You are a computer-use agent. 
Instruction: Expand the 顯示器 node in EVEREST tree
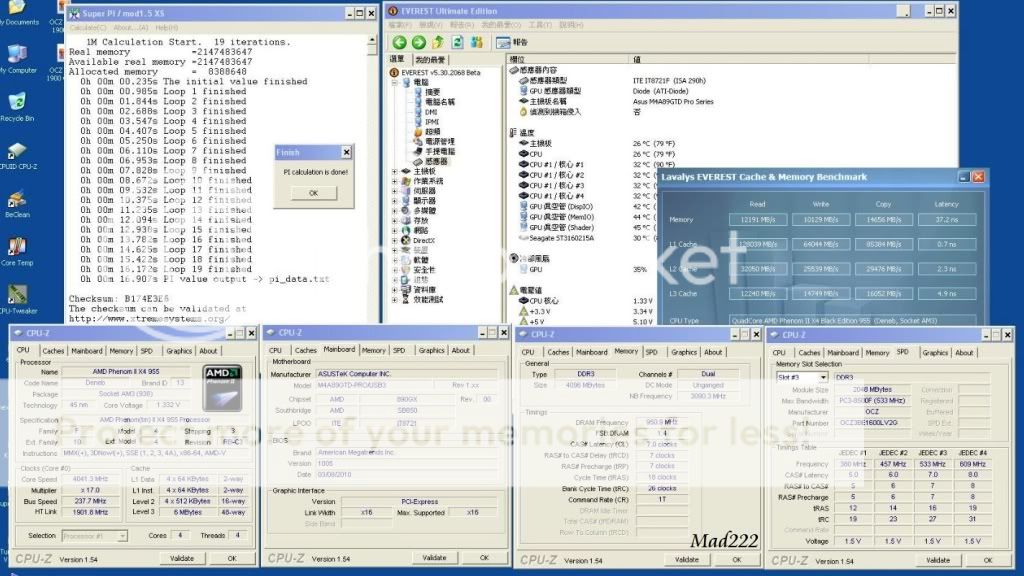click(x=394, y=200)
